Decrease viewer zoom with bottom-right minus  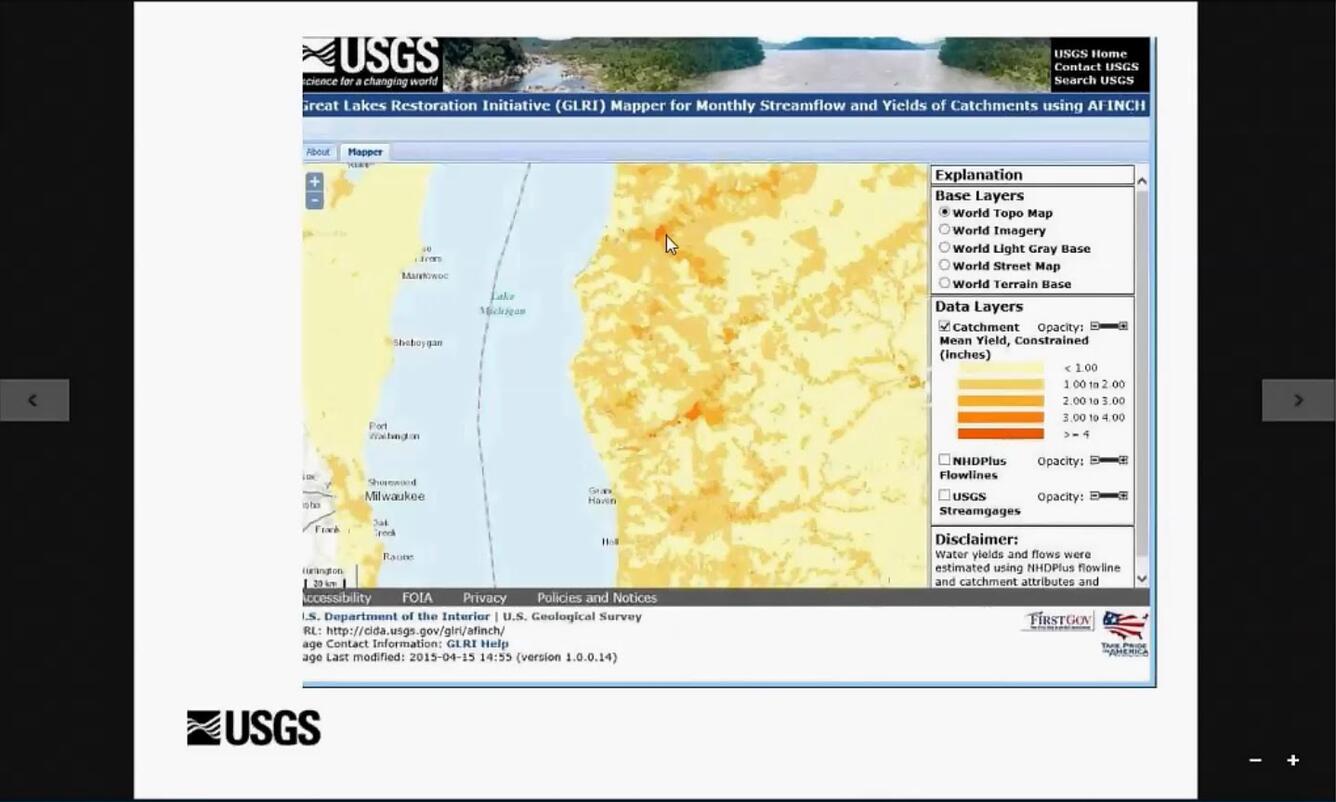point(1255,760)
